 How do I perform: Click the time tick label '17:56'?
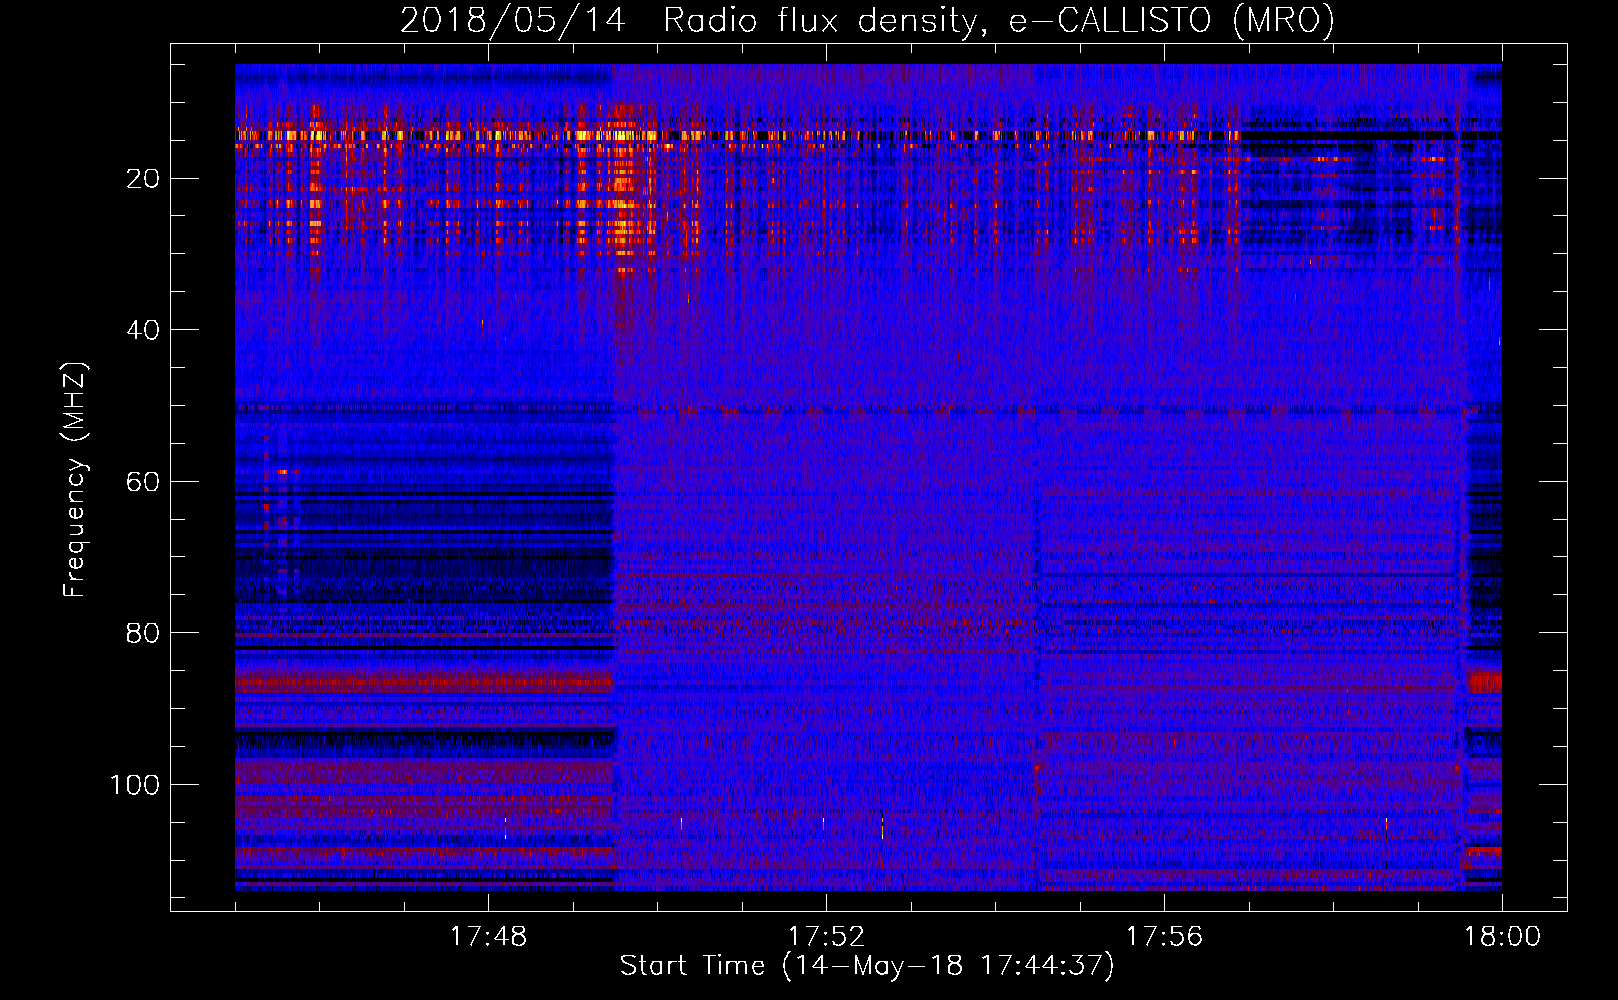1164,937
